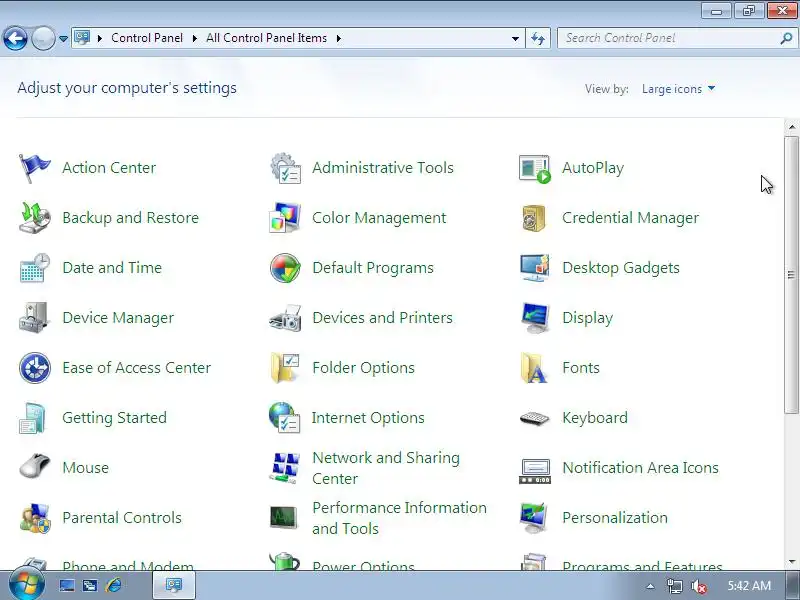Viewport: 800px width, 600px height.
Task: Open the Parental Controls icon
Action: coord(34,518)
